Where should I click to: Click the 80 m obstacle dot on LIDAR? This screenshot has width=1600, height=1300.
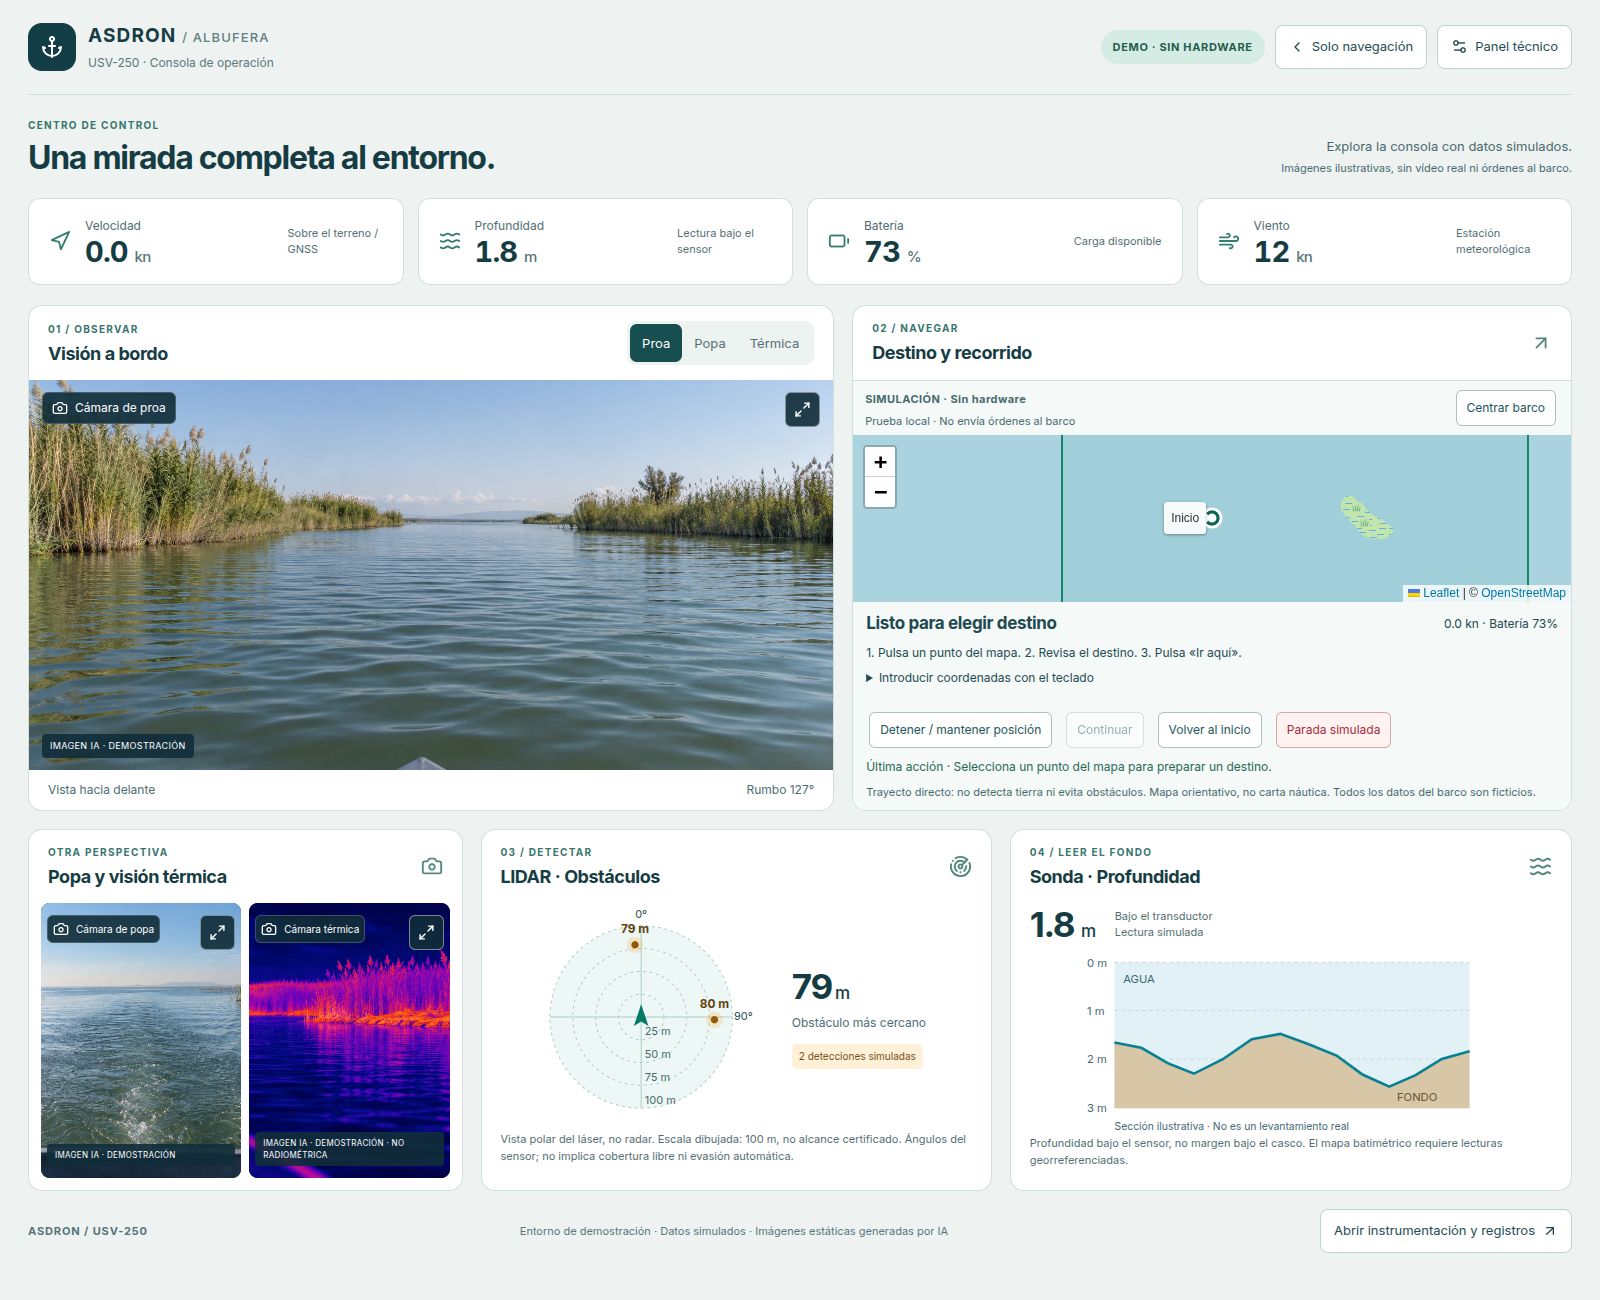[714, 1019]
